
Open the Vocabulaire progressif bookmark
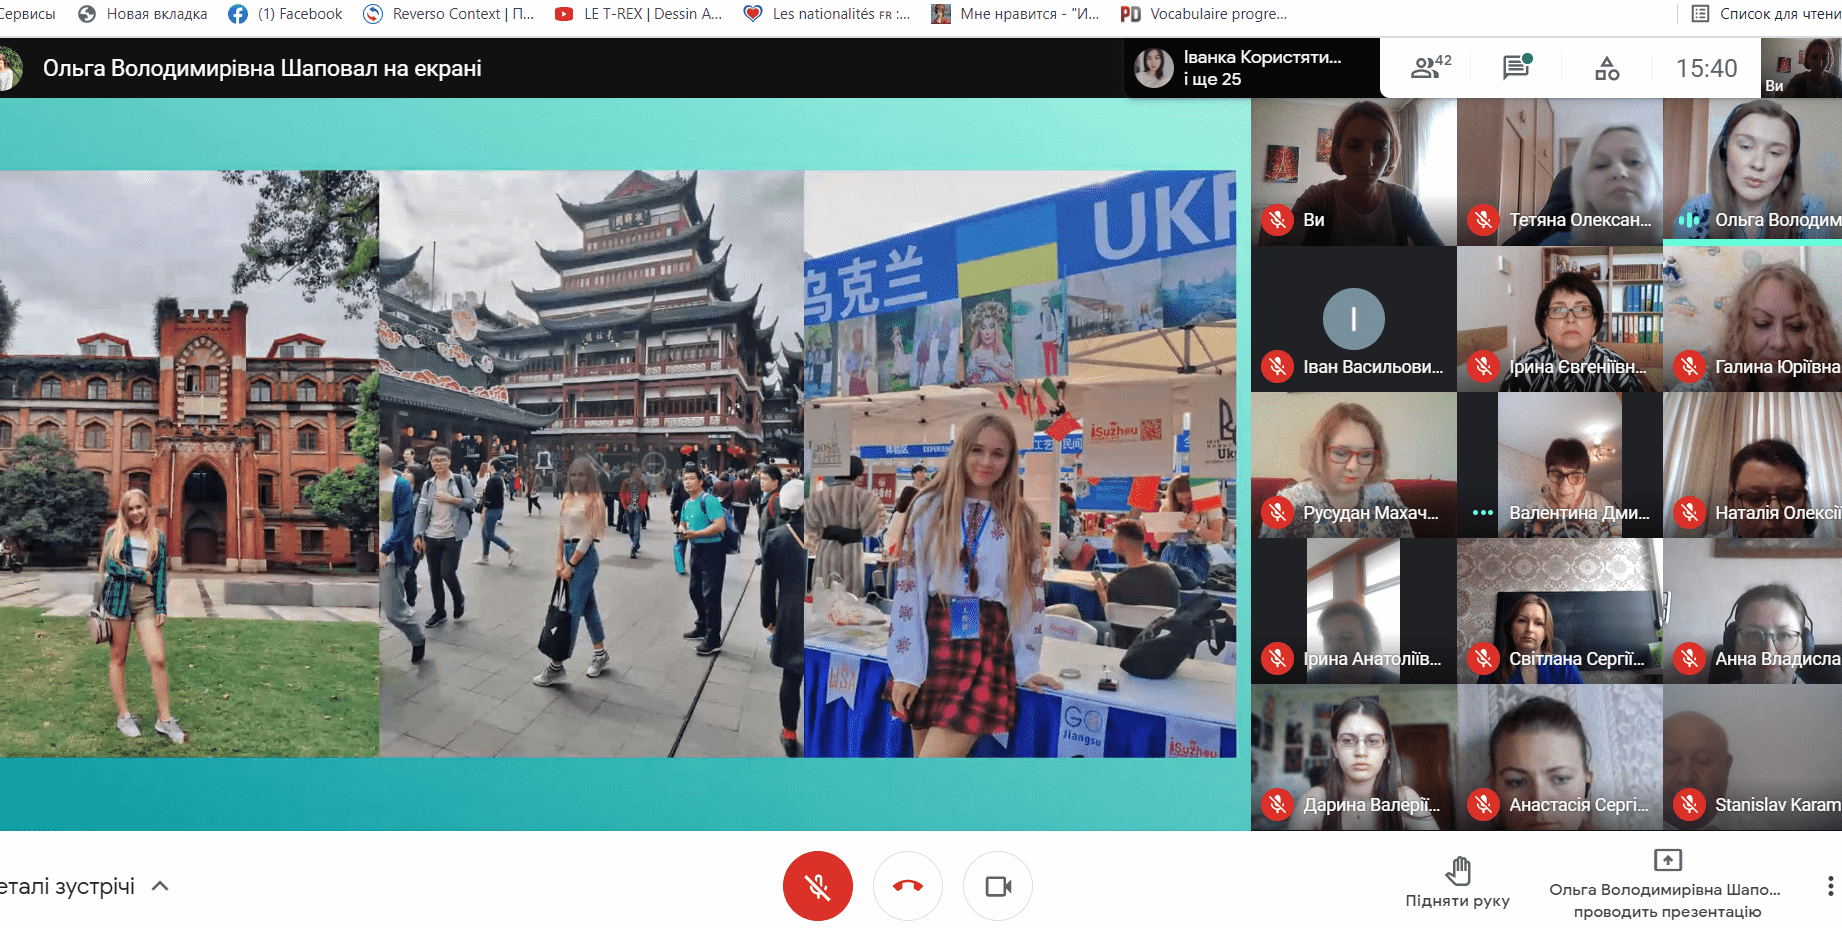(1204, 14)
